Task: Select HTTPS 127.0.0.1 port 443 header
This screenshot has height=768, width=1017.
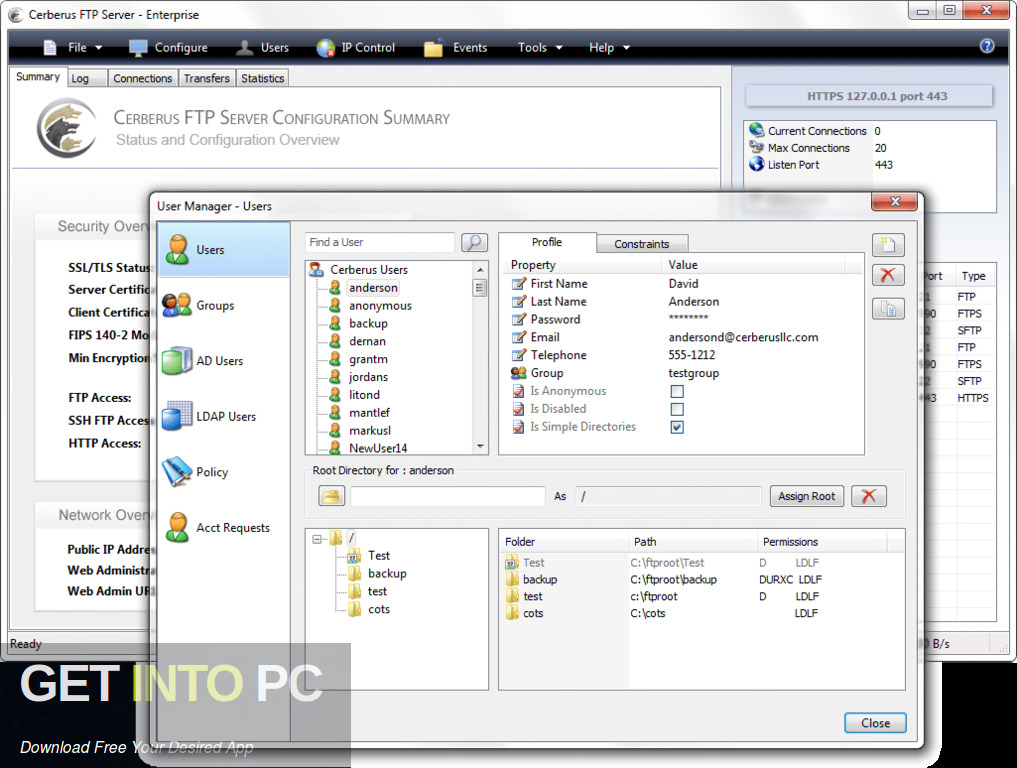Action: 869,96
